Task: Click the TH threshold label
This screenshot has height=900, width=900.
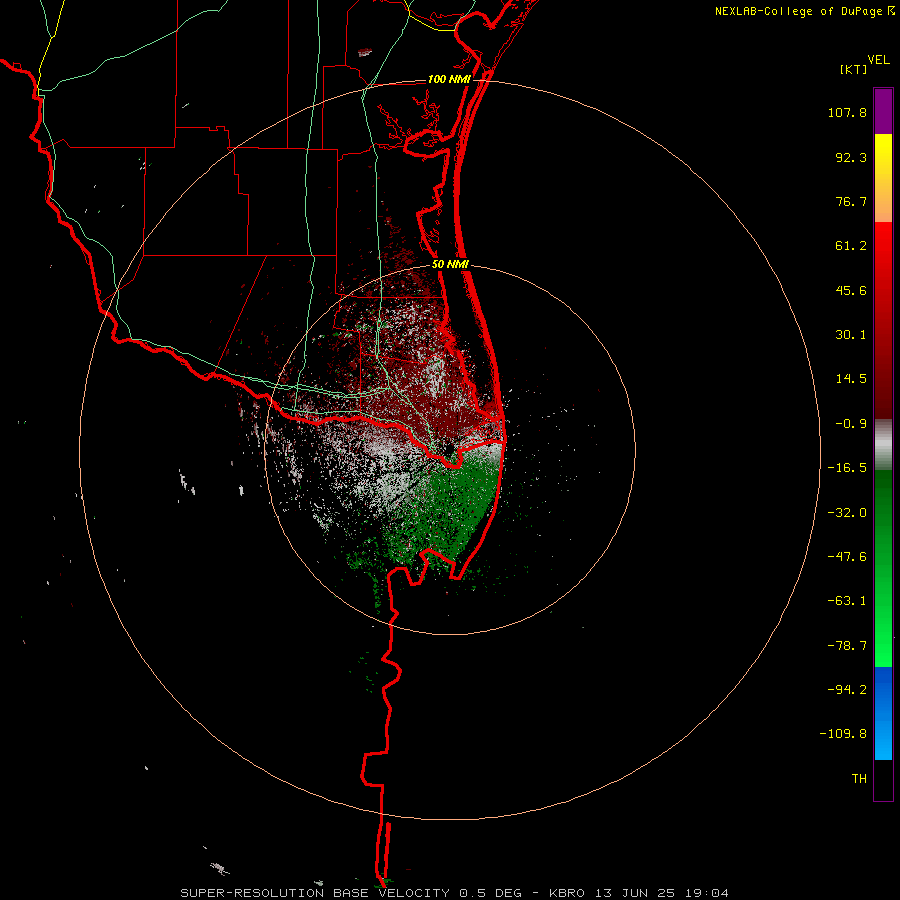Action: [x=859, y=779]
